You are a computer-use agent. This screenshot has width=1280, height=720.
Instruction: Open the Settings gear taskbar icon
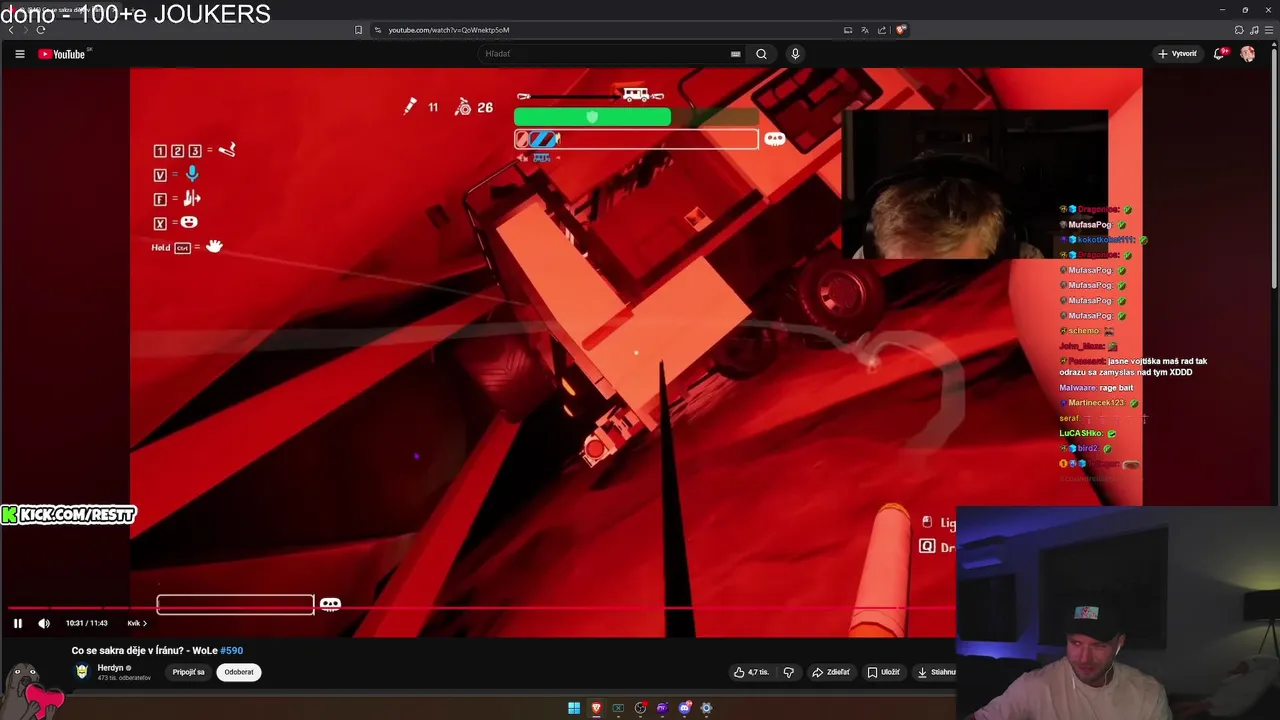(x=706, y=708)
